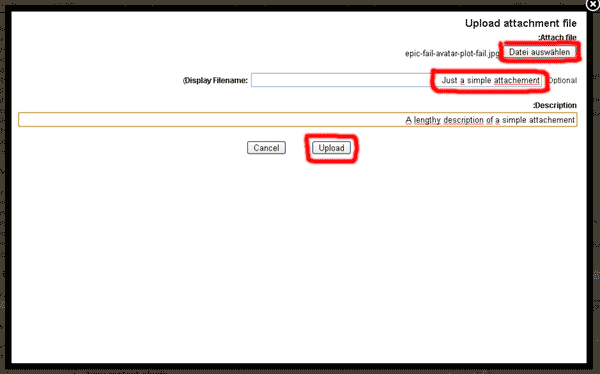Focus the Display Filename input field

(396, 80)
